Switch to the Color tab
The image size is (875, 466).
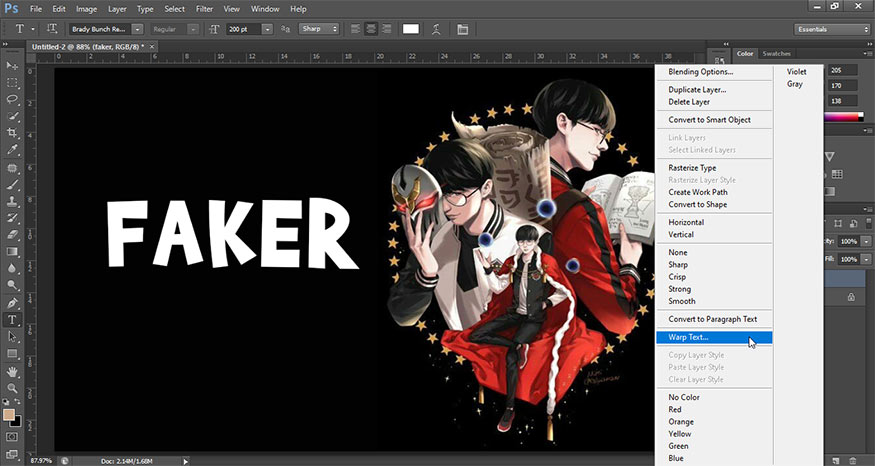tap(745, 54)
